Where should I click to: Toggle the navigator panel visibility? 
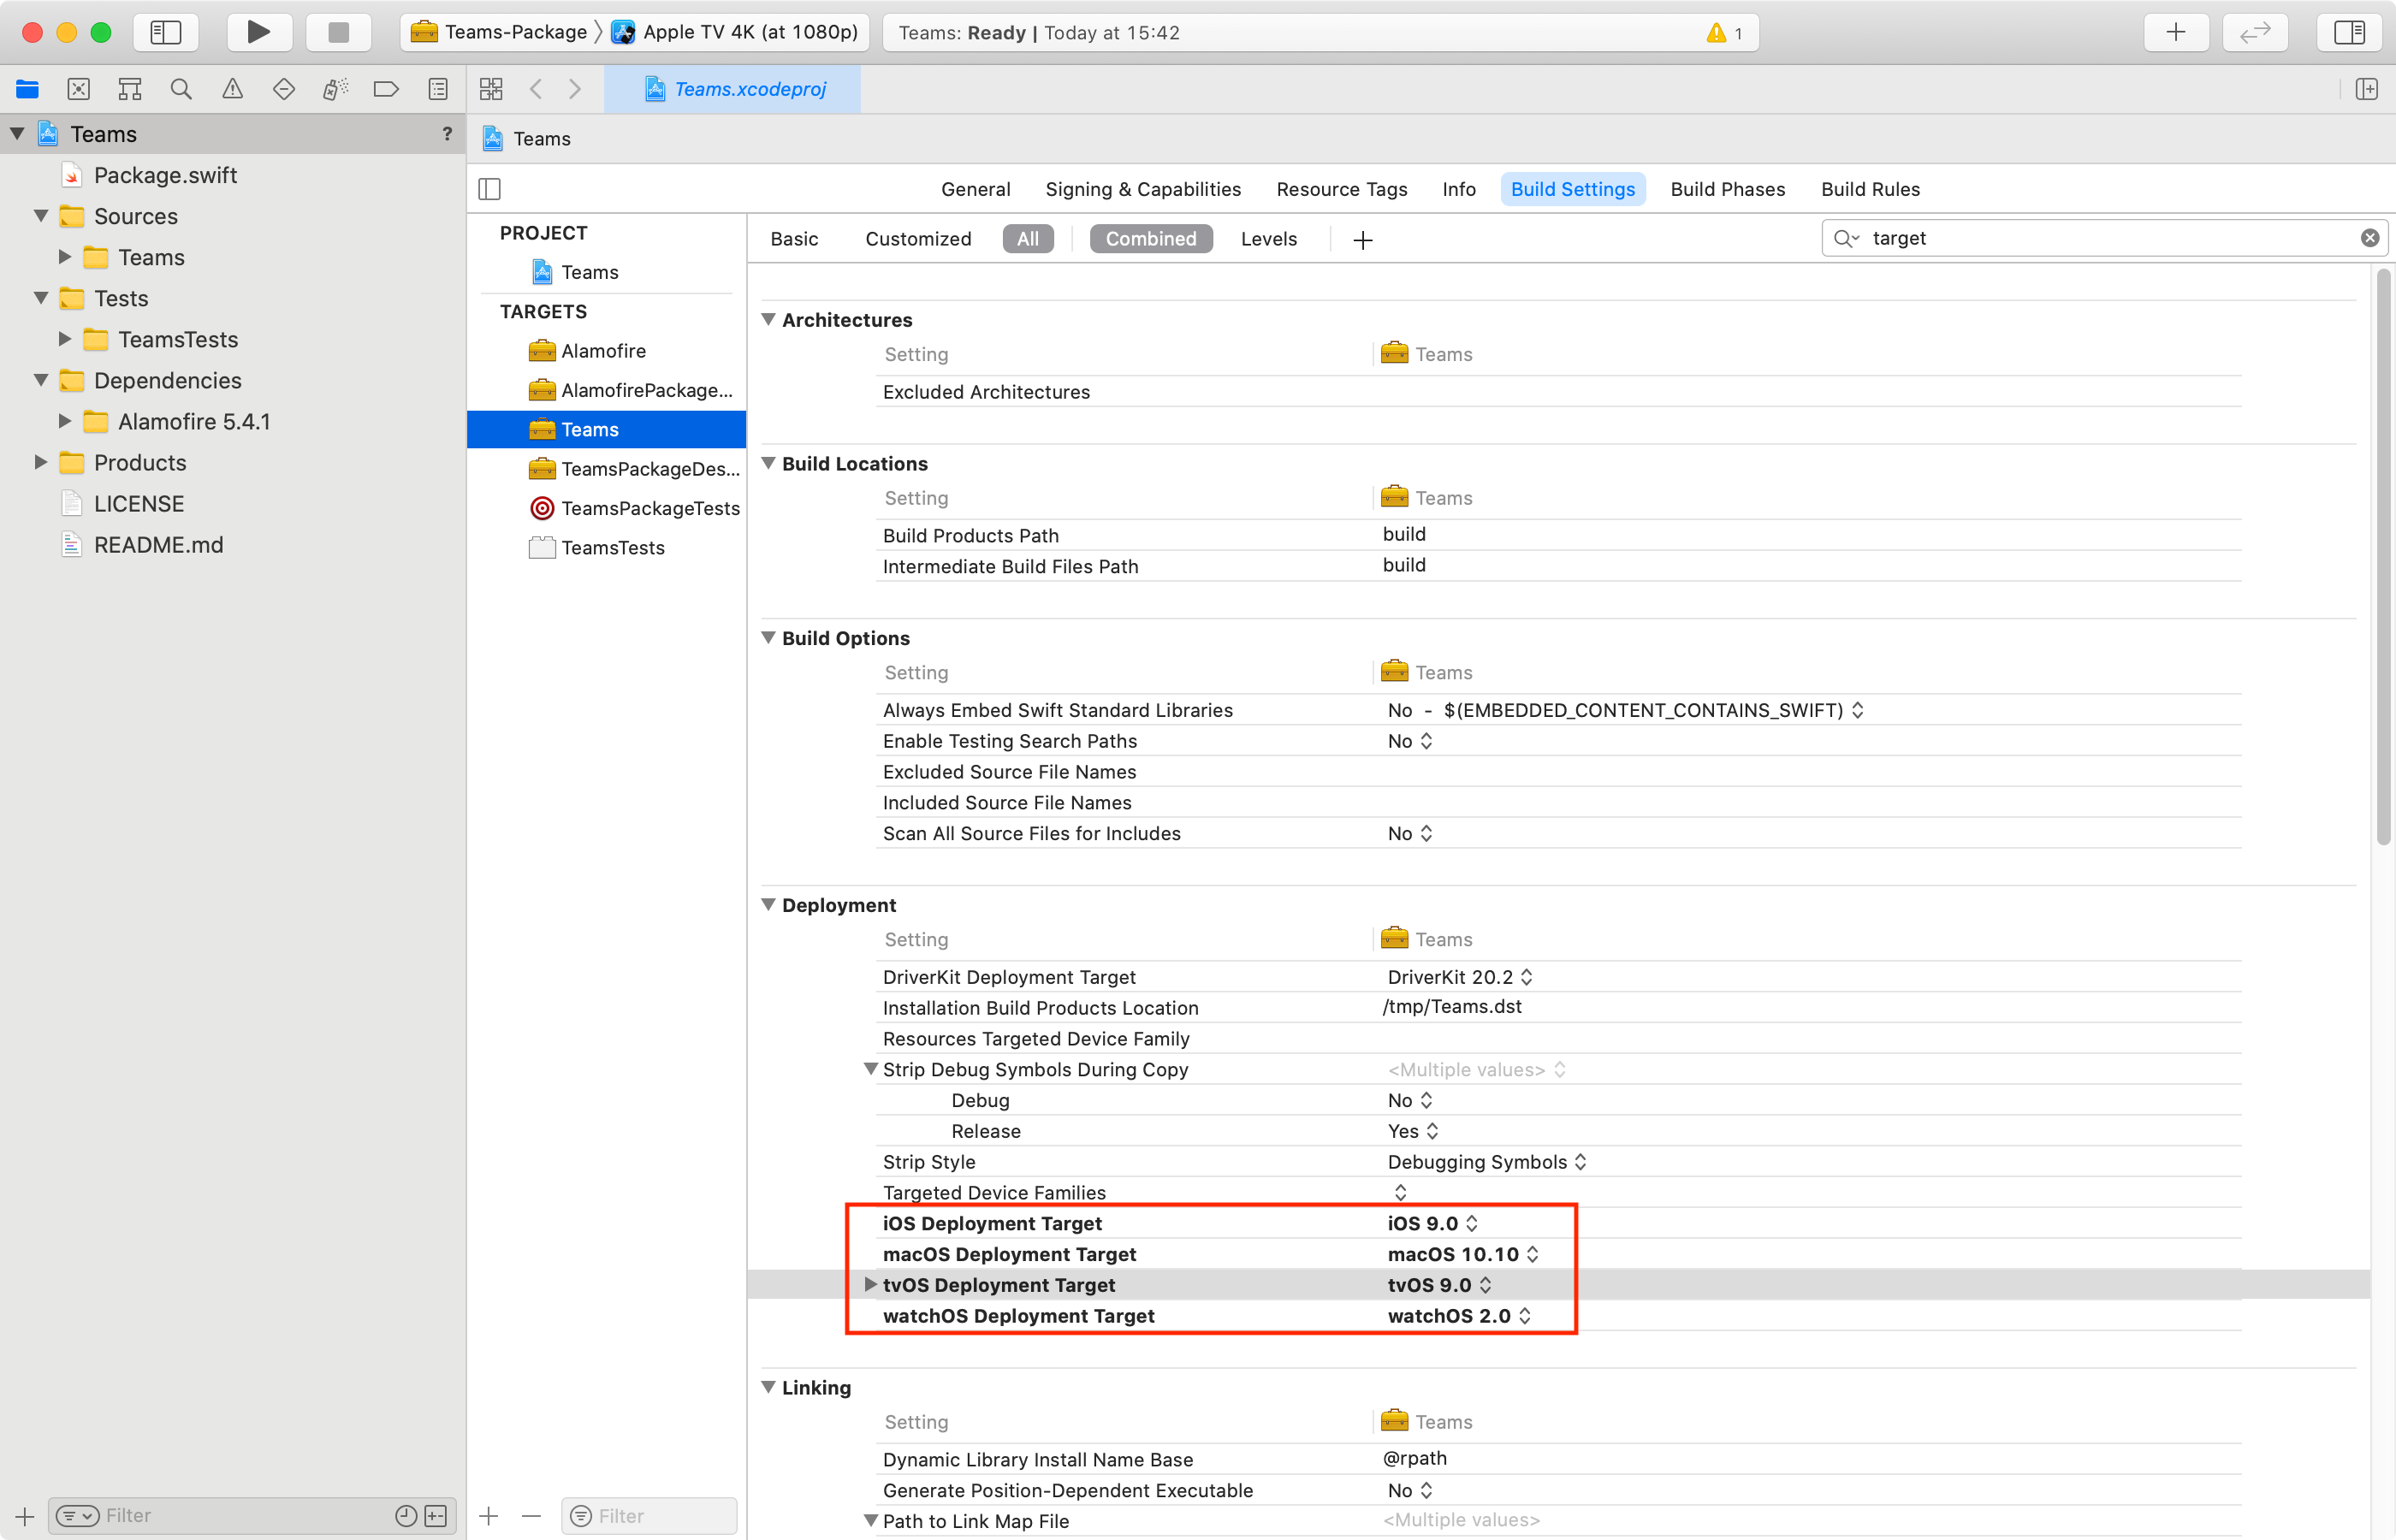click(165, 32)
